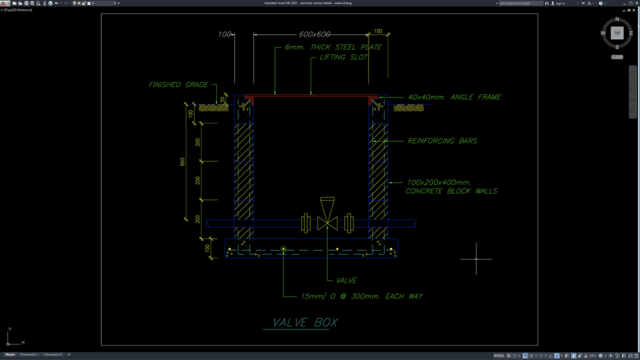Click the search keyword input field

tap(521, 3)
